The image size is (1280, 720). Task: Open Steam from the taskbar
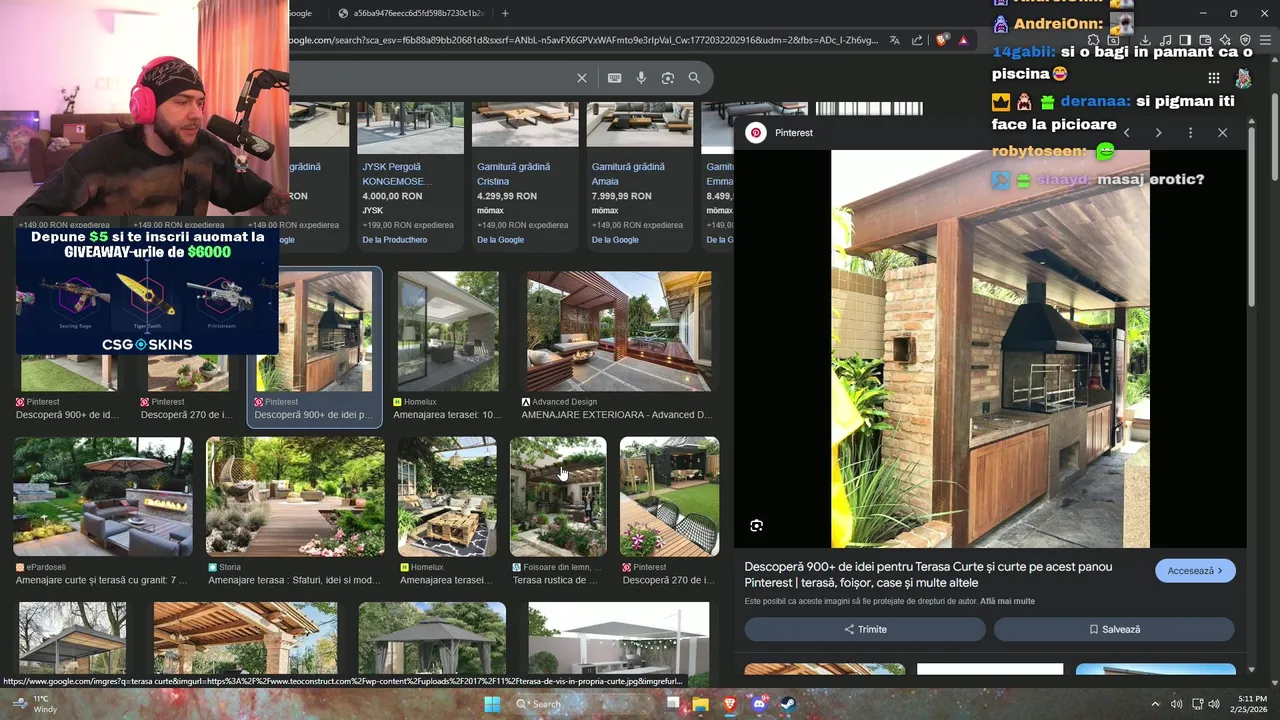(787, 704)
